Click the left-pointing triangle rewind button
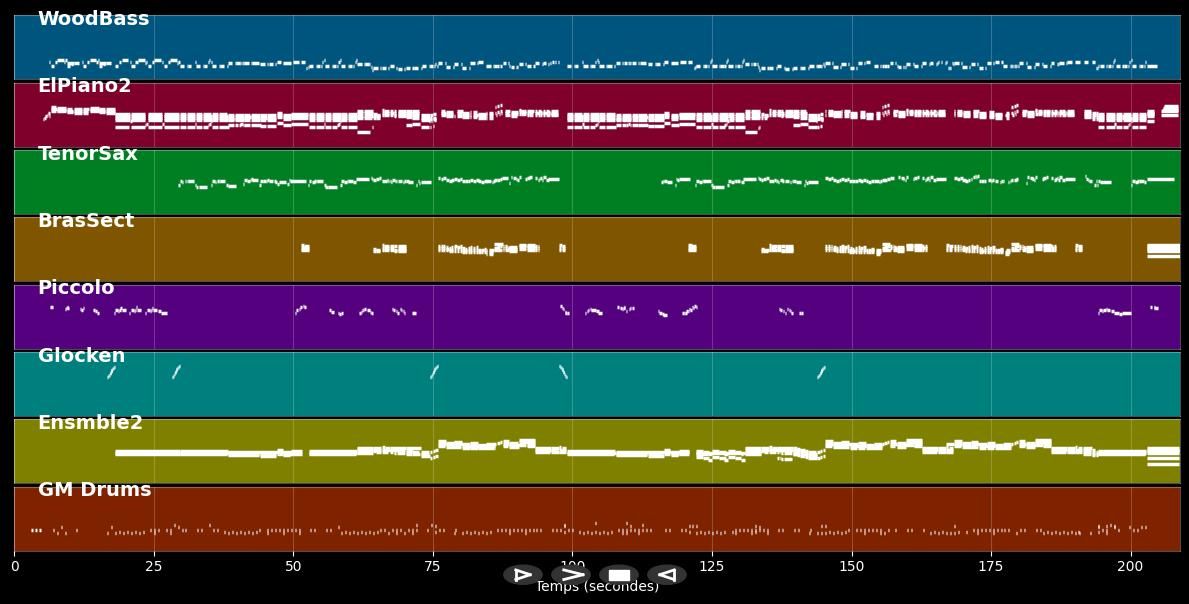Image resolution: width=1189 pixels, height=604 pixels. tap(666, 575)
